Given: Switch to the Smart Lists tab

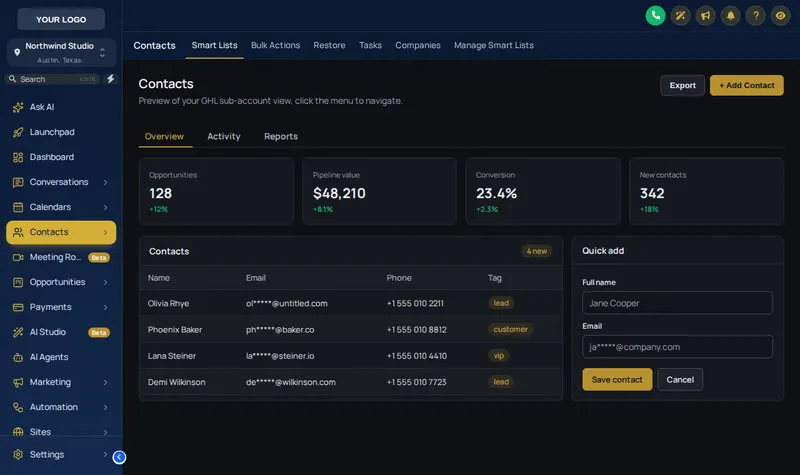Looking at the screenshot, I should [x=214, y=45].
